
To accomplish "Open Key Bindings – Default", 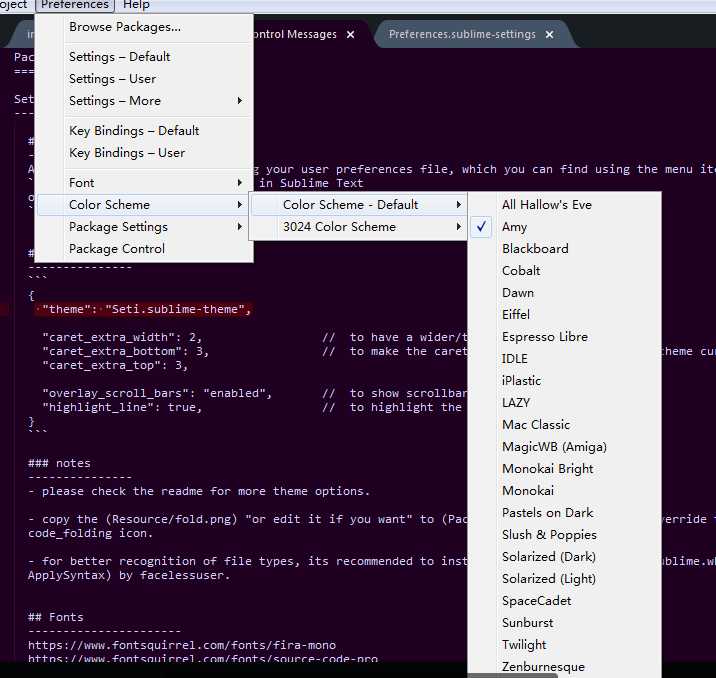I will [x=144, y=131].
